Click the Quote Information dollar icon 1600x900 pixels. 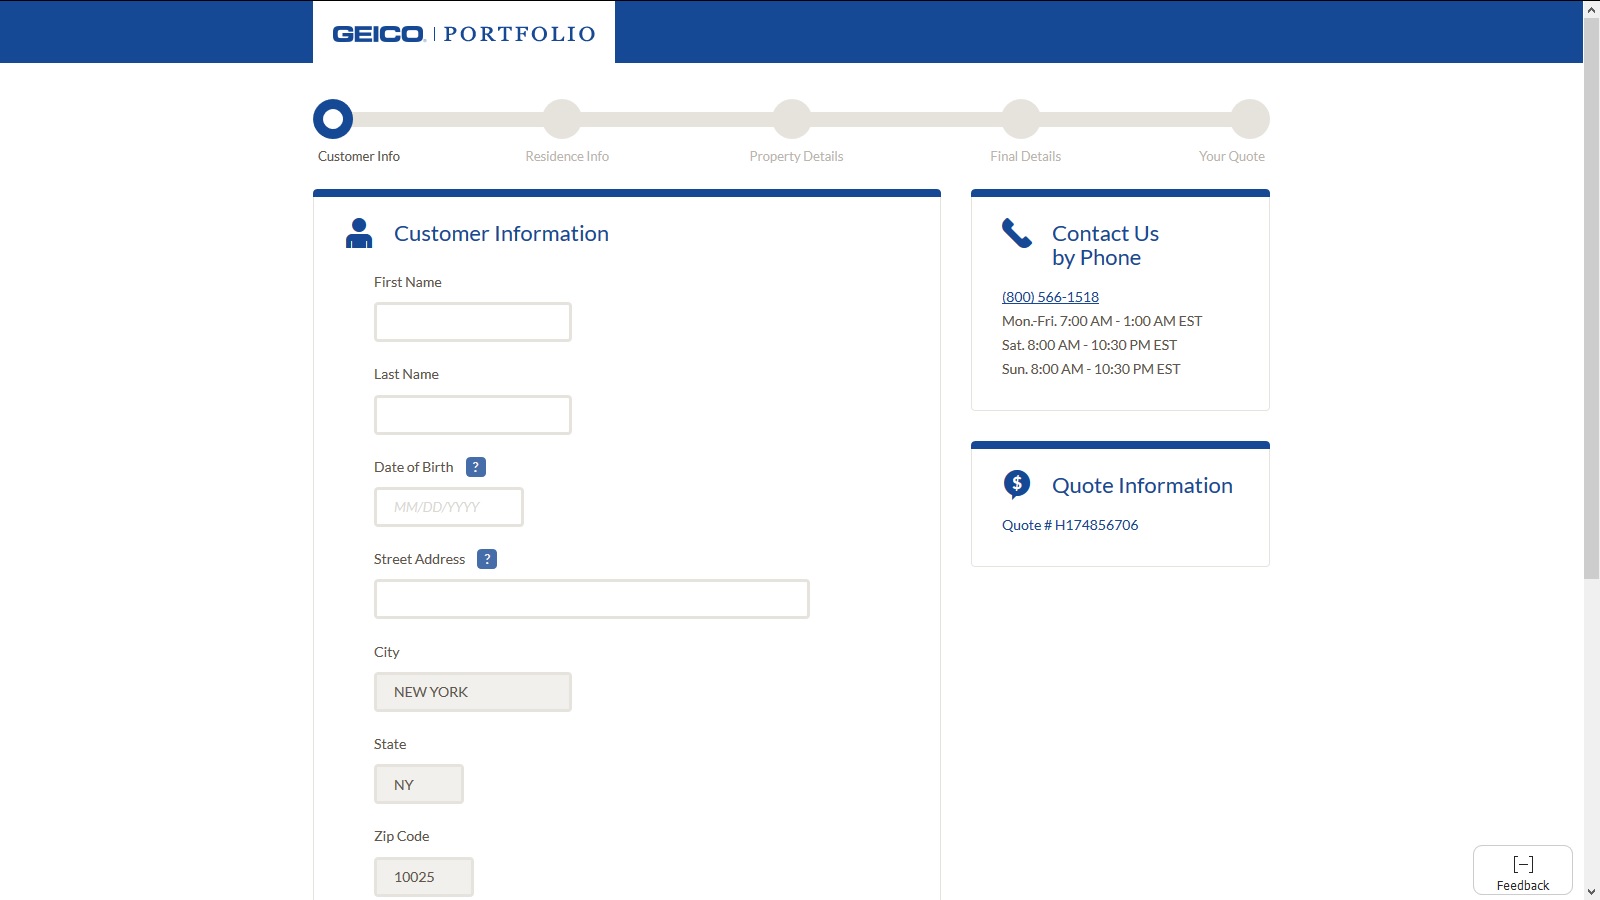[1016, 485]
